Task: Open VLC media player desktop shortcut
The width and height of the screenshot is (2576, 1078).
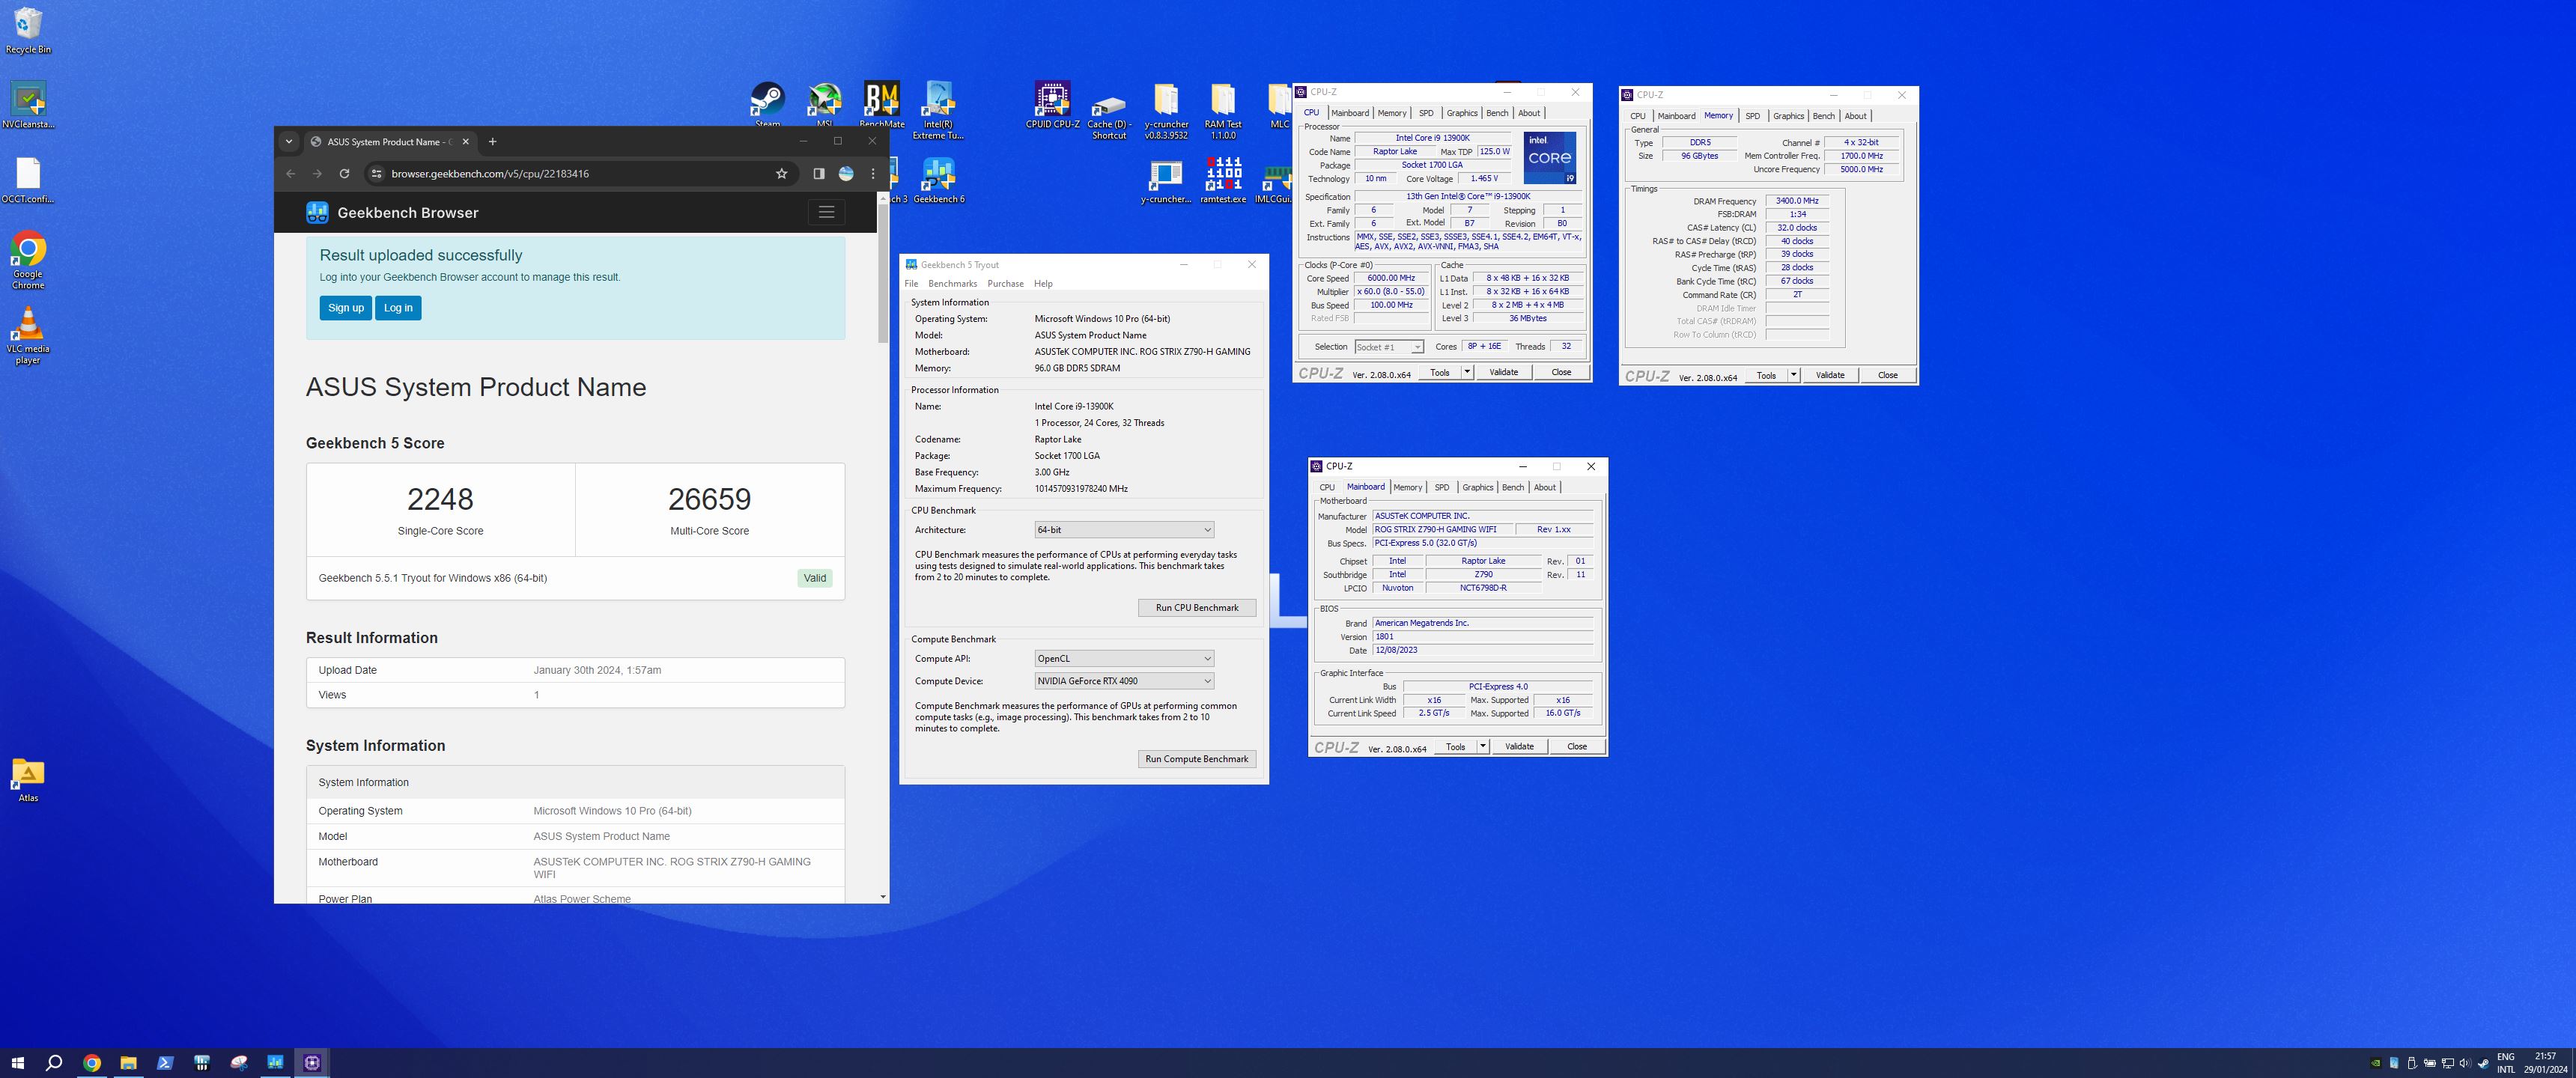Action: click(x=28, y=335)
